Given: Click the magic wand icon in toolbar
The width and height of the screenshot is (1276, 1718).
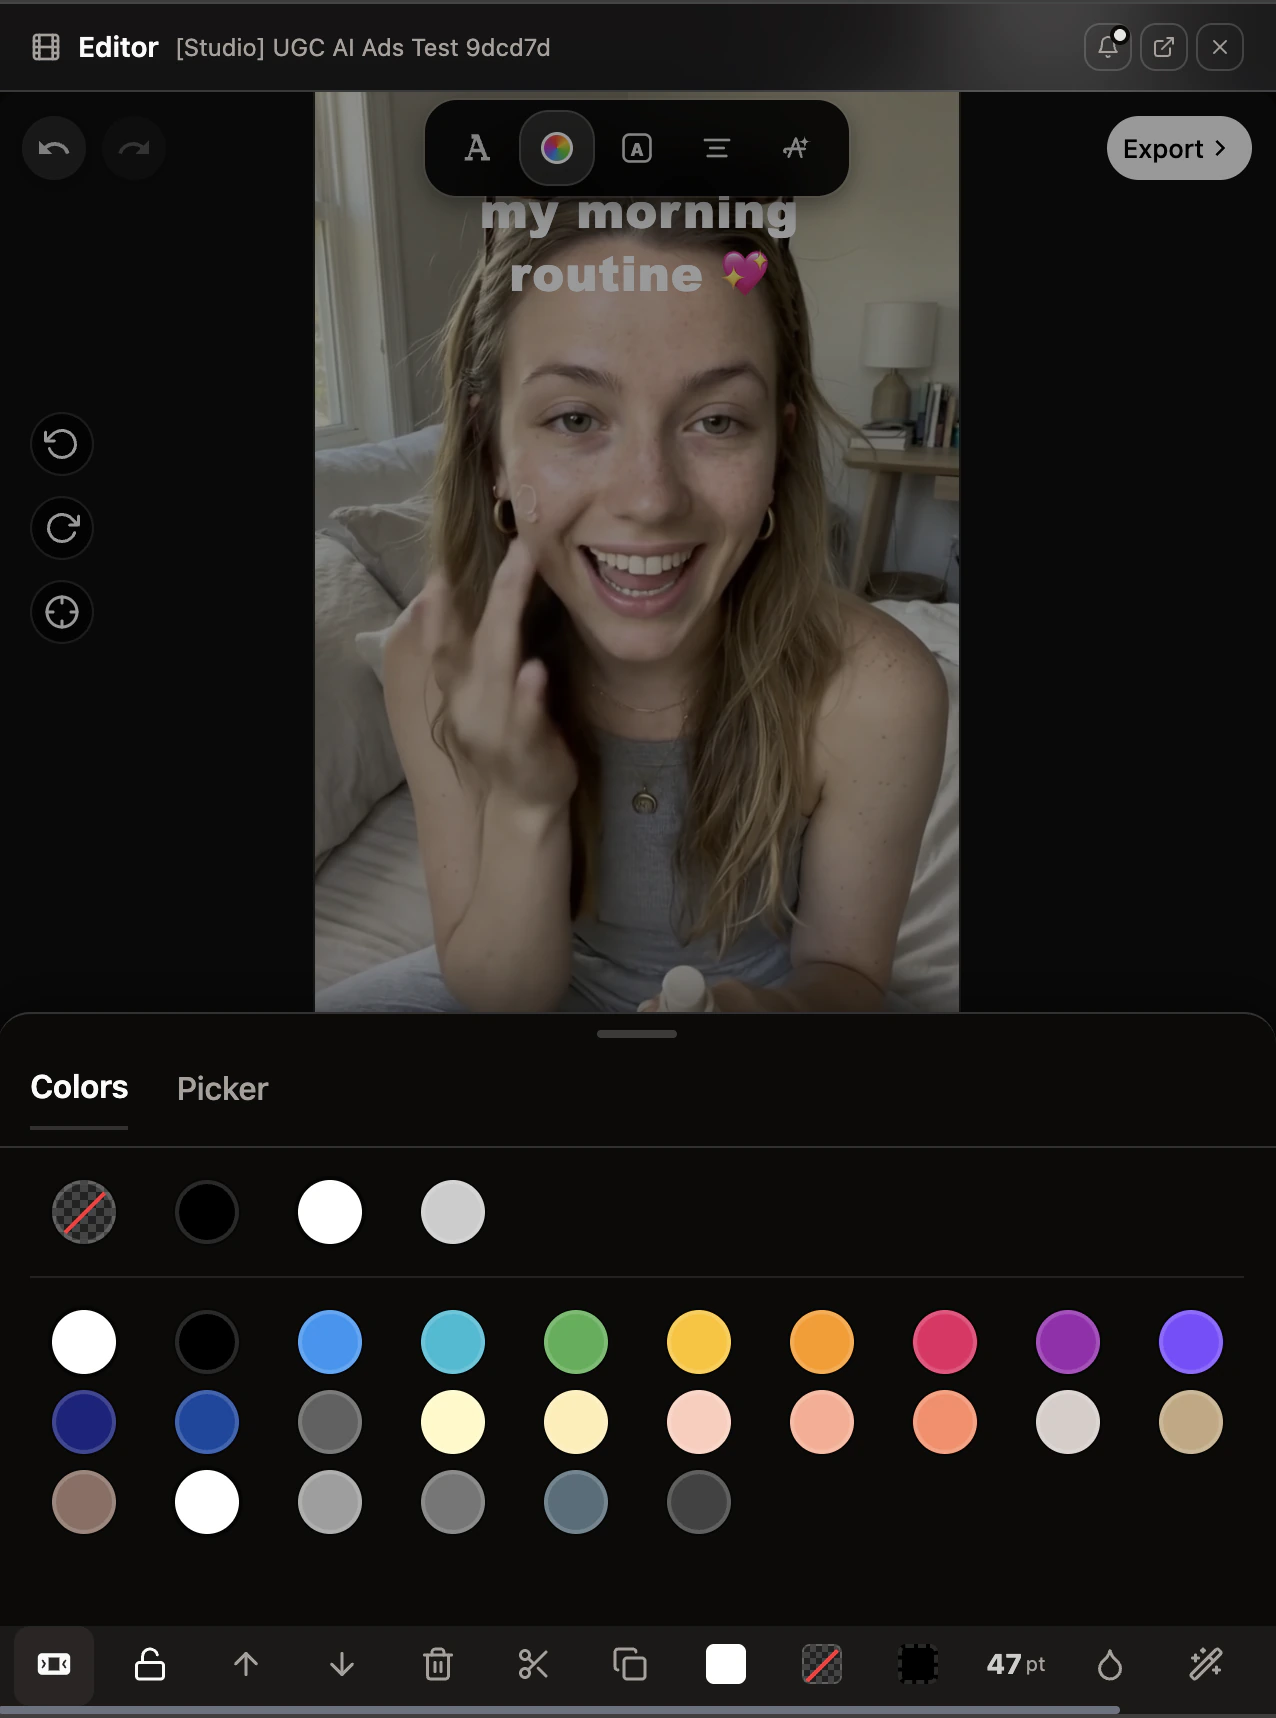Looking at the screenshot, I should tap(1206, 1664).
